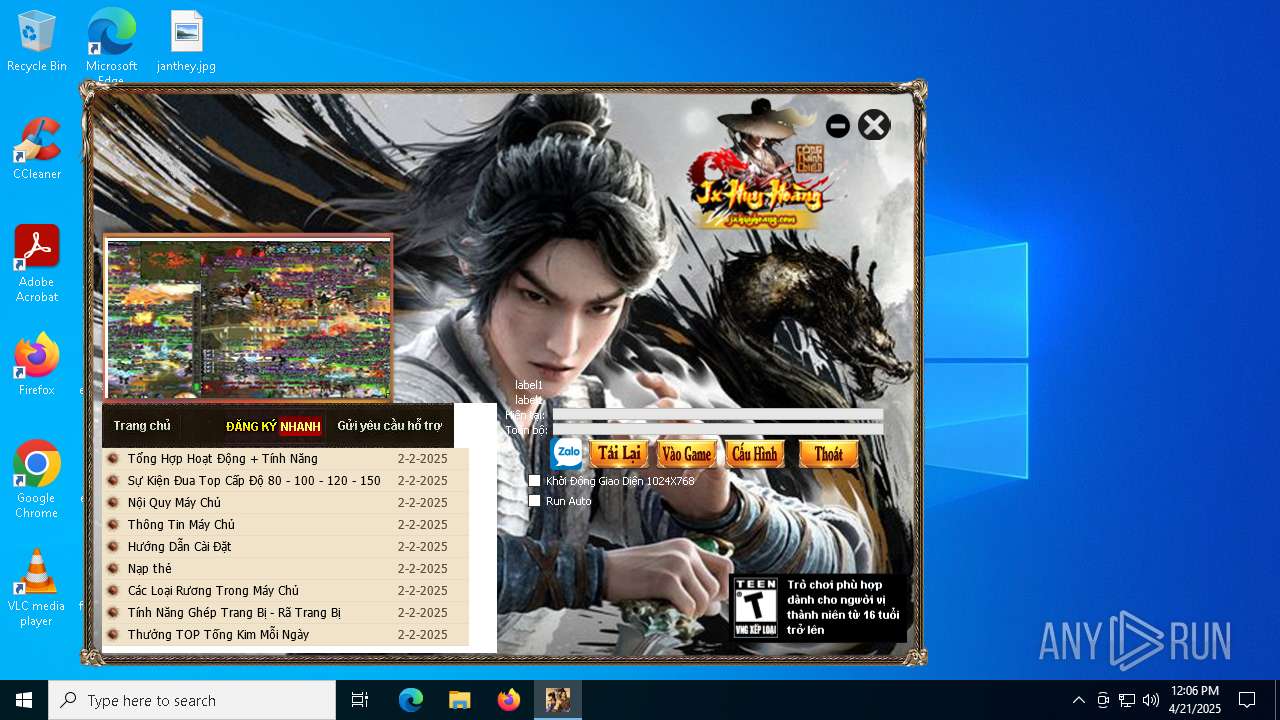Open the Zalo contact icon

click(567, 453)
